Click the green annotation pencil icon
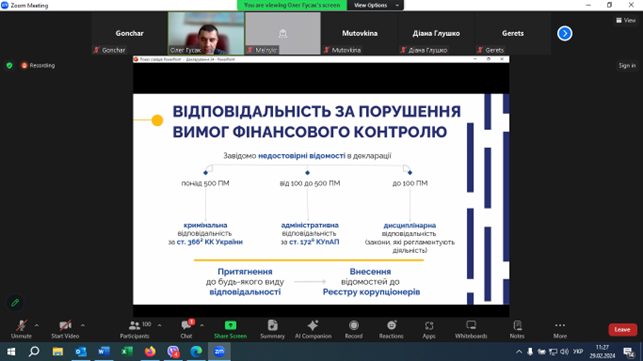The image size is (643, 361). coord(15,303)
